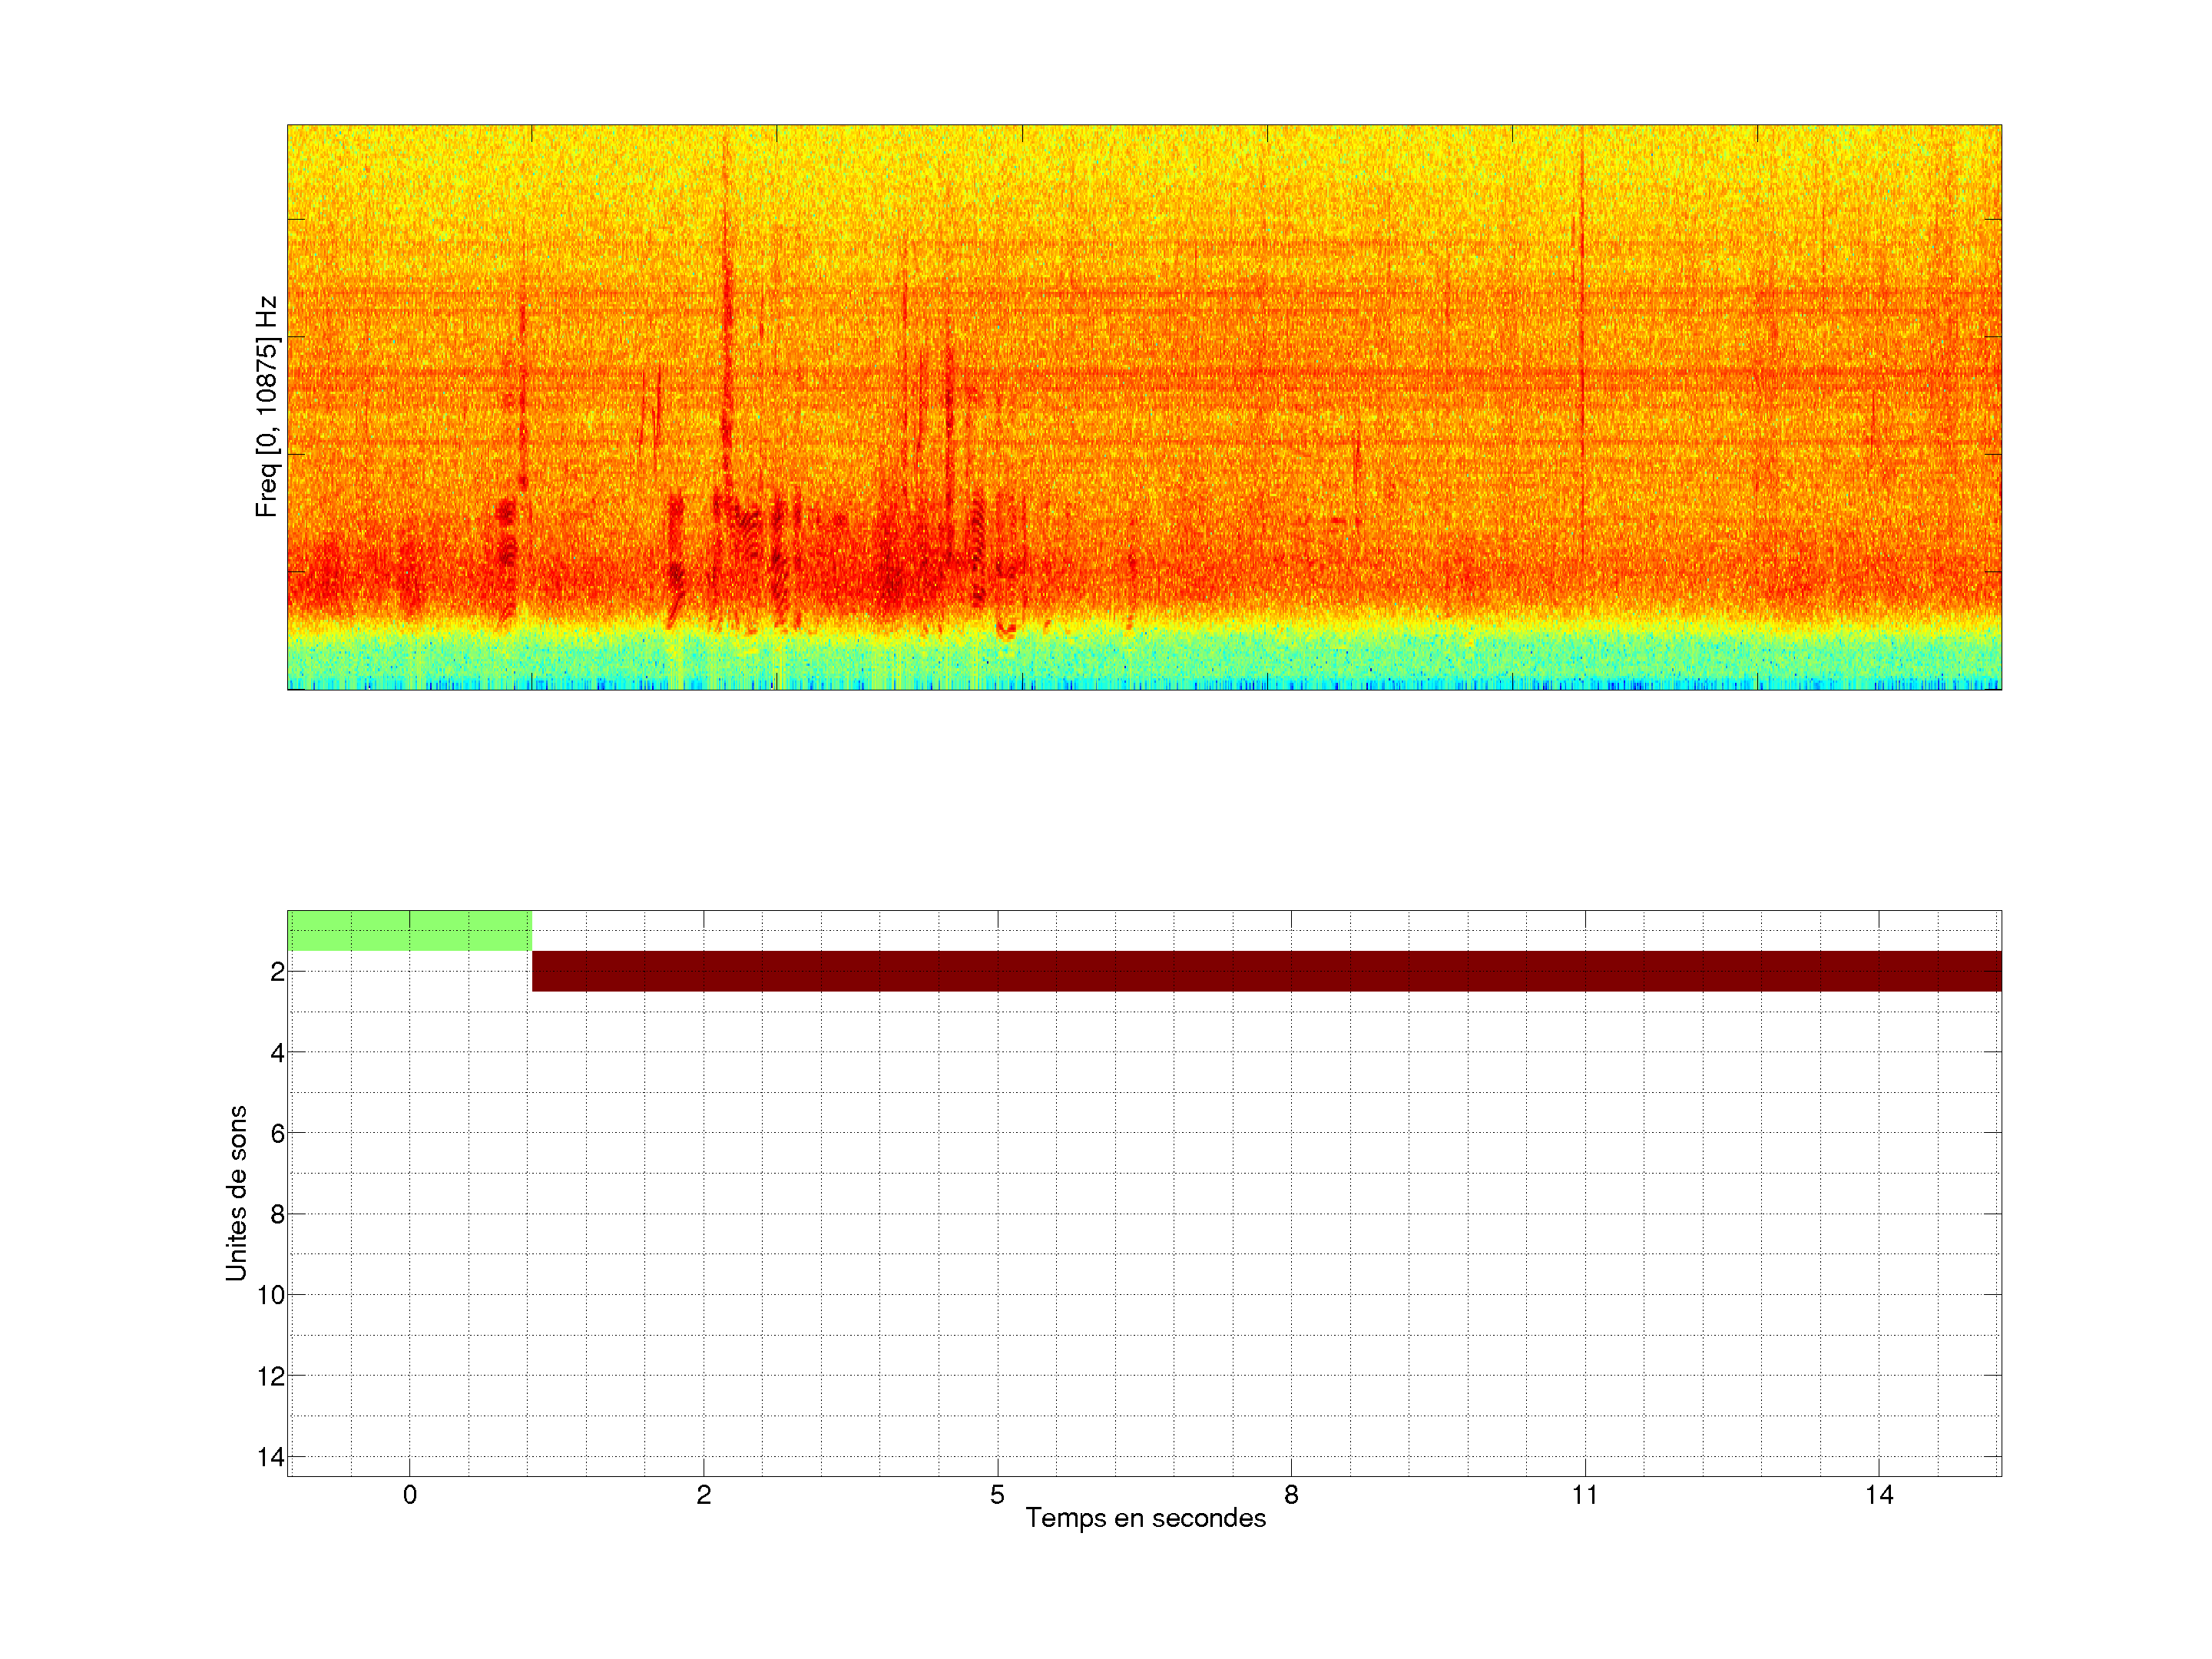This screenshot has width=2212, height=1659.
Task: Click y-axis tick label 10 on lower plot
Action: [x=271, y=1296]
